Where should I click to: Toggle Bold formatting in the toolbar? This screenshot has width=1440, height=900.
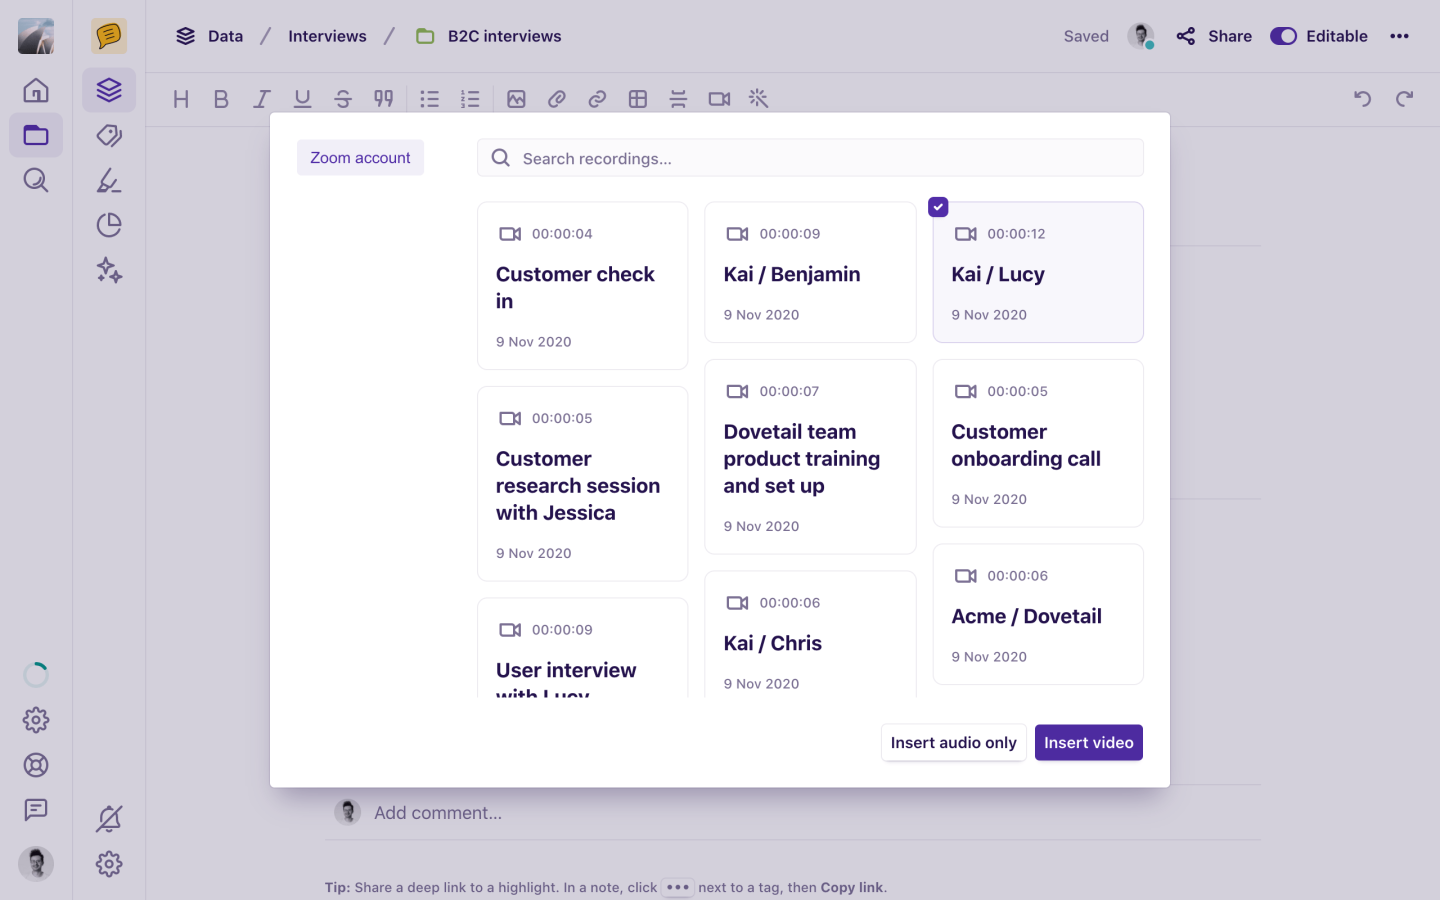pyautogui.click(x=221, y=99)
